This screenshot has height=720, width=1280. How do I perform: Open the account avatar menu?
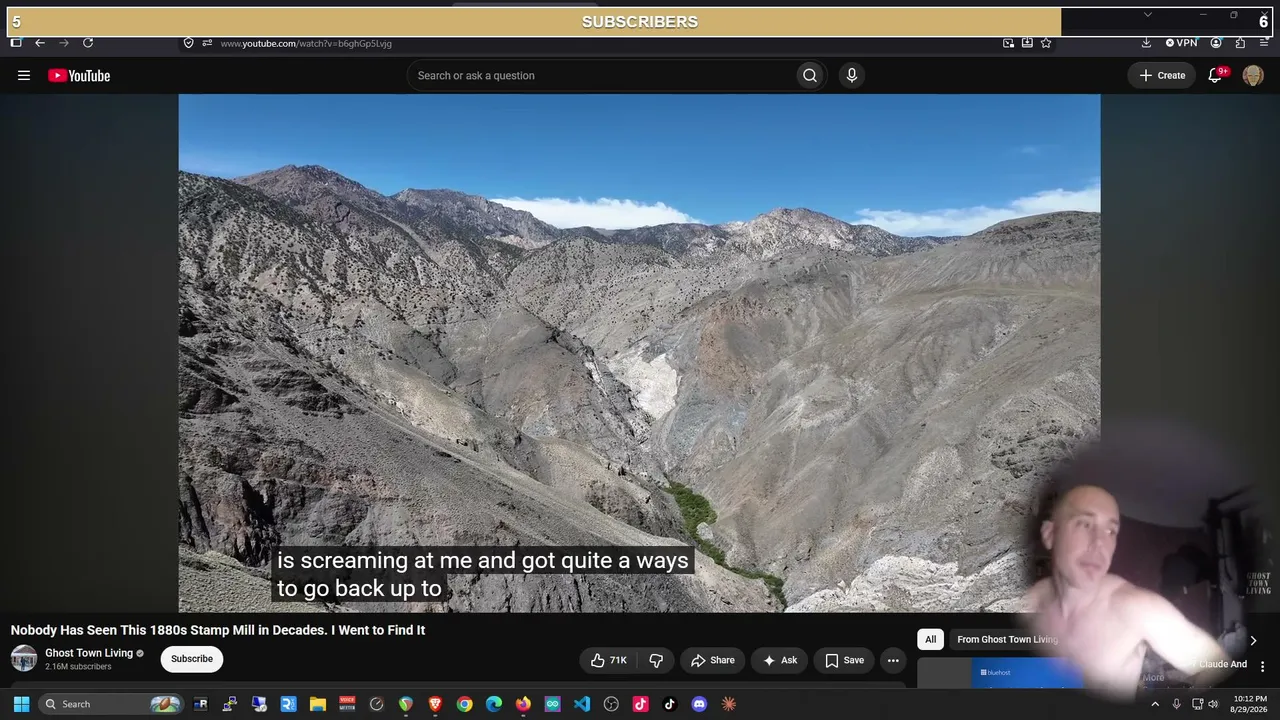coord(1253,75)
